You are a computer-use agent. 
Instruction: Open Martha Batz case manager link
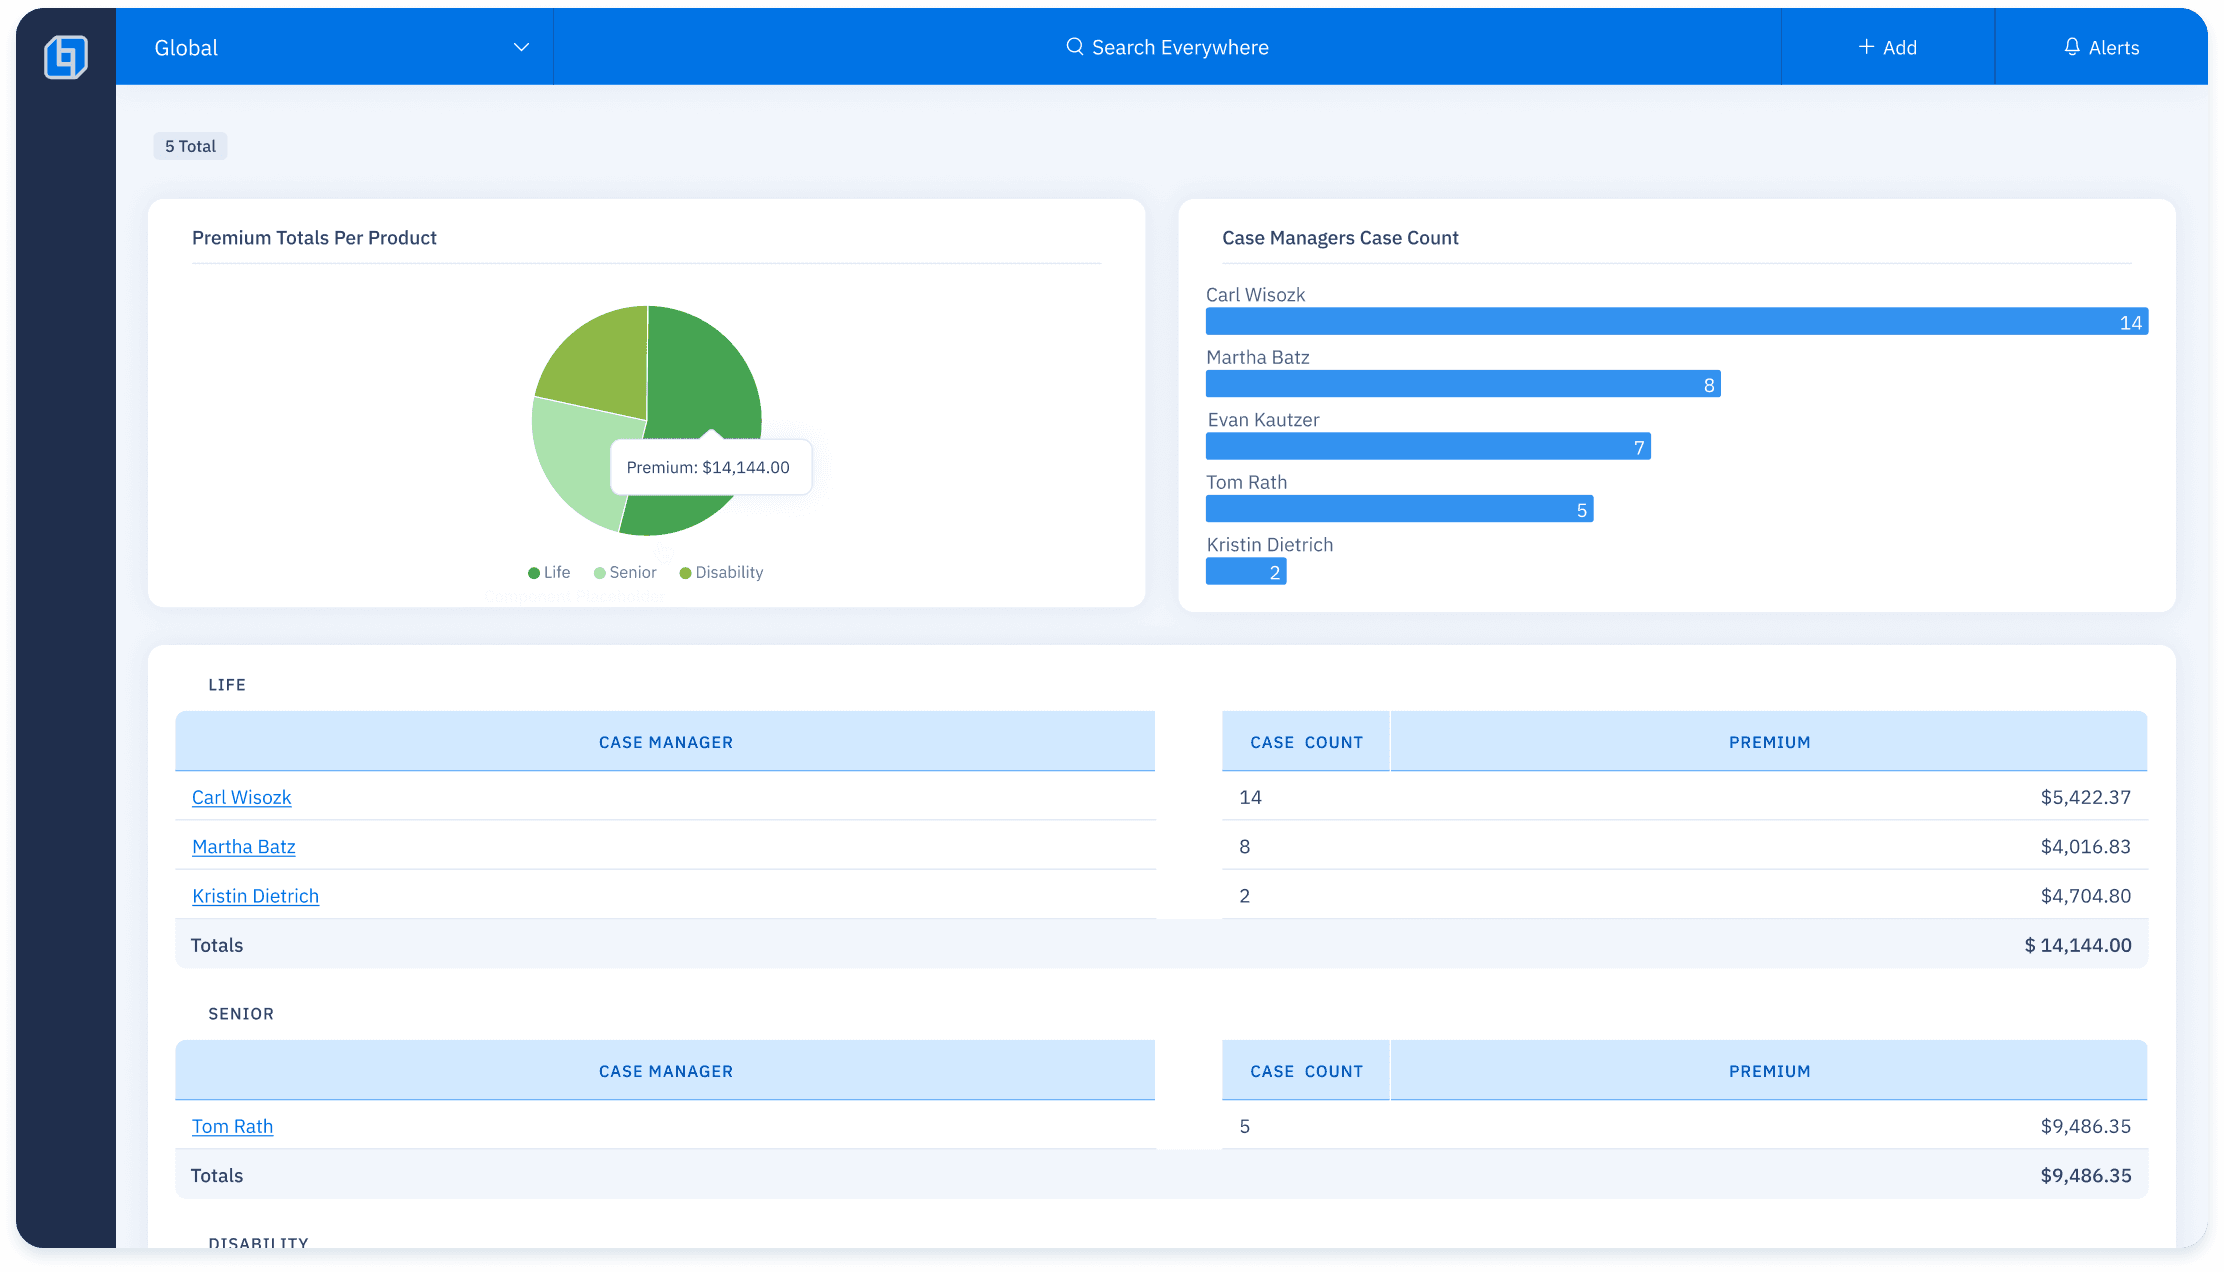coord(243,846)
